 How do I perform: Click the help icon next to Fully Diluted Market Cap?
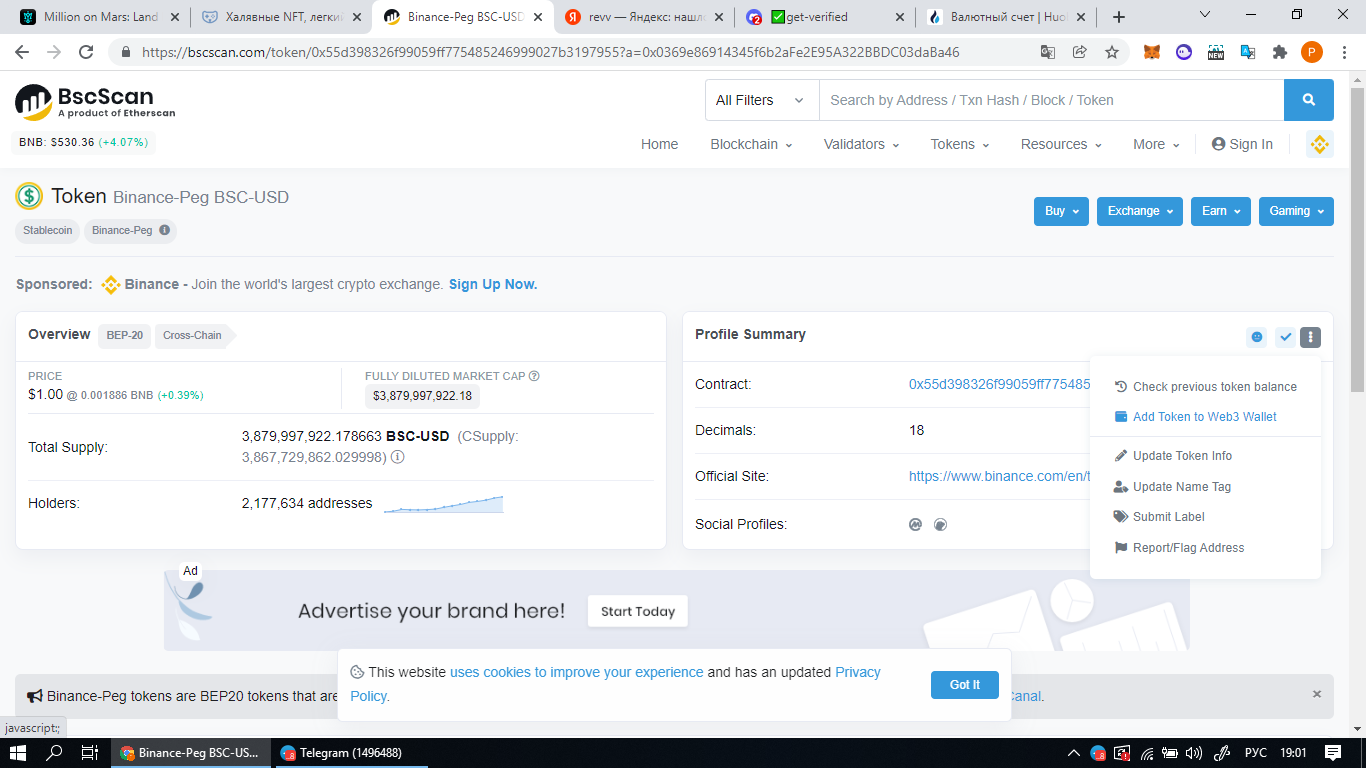pyautogui.click(x=534, y=376)
